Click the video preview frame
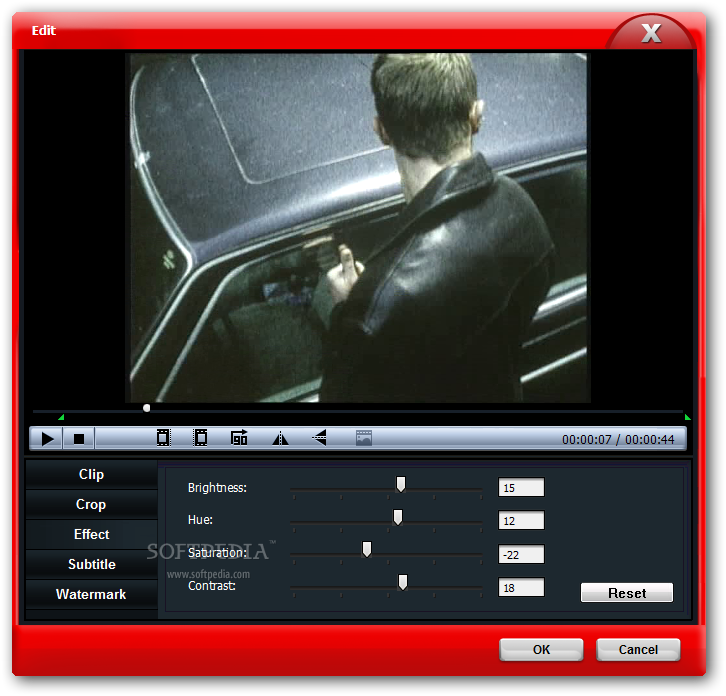 357,227
